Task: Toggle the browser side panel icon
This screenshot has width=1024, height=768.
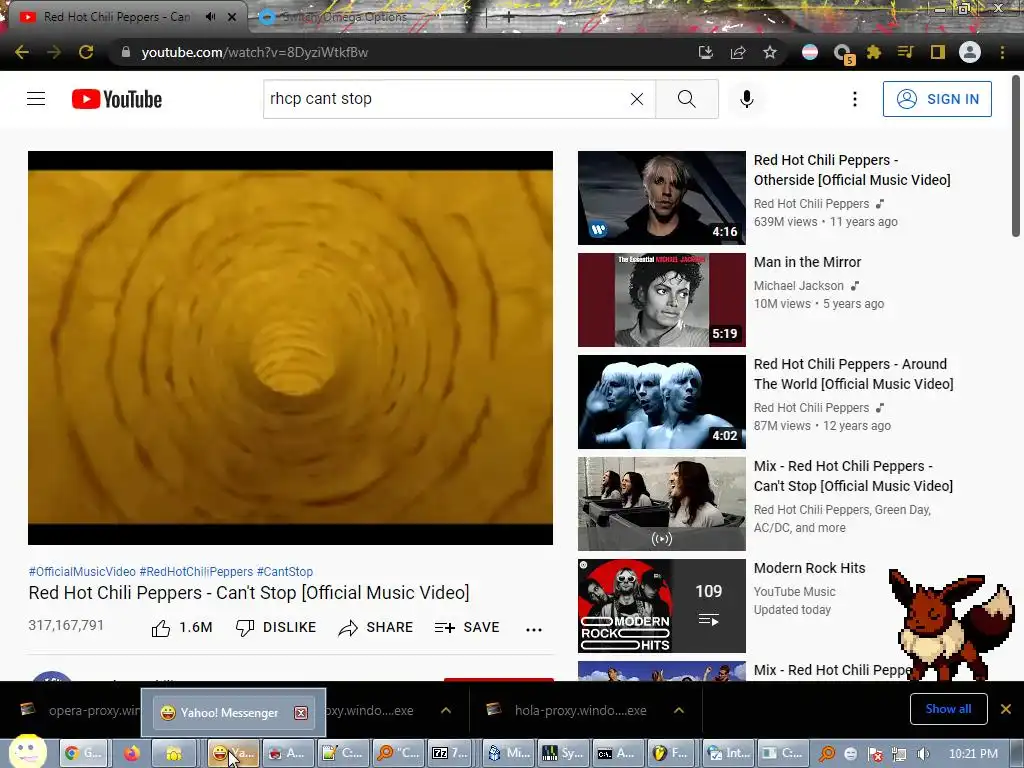Action: coord(938,52)
